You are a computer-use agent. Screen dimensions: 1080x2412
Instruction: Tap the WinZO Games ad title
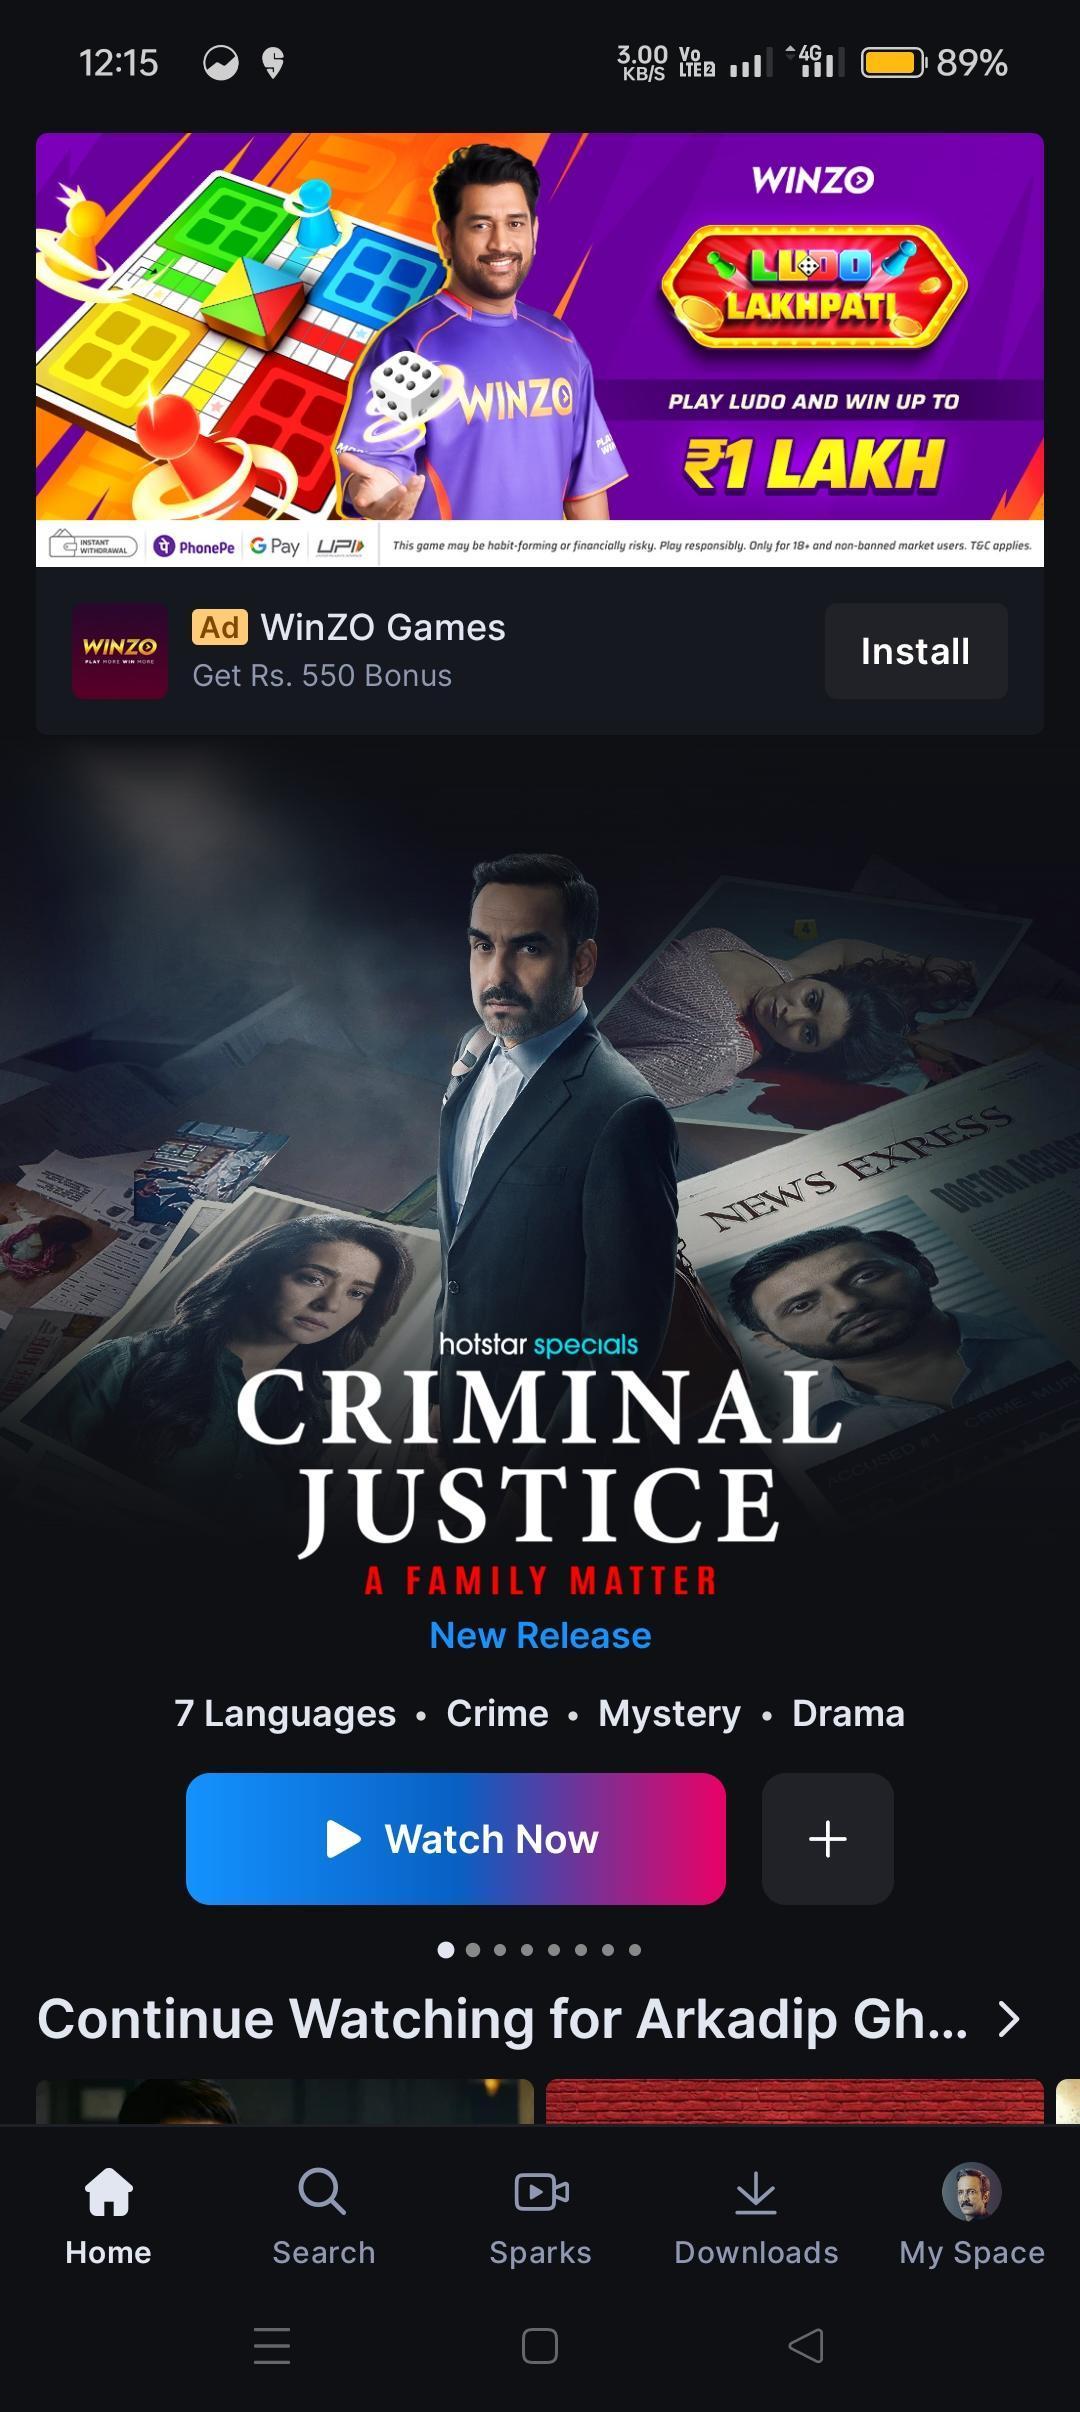[x=383, y=627]
